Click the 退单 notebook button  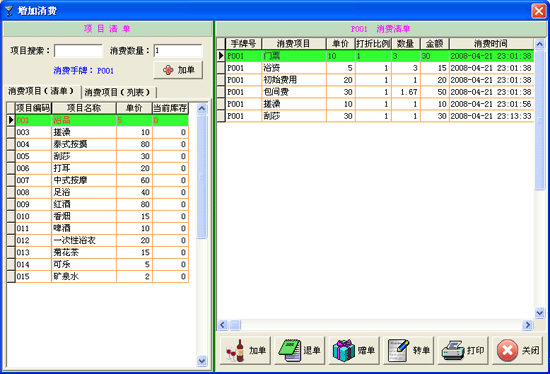[299, 350]
